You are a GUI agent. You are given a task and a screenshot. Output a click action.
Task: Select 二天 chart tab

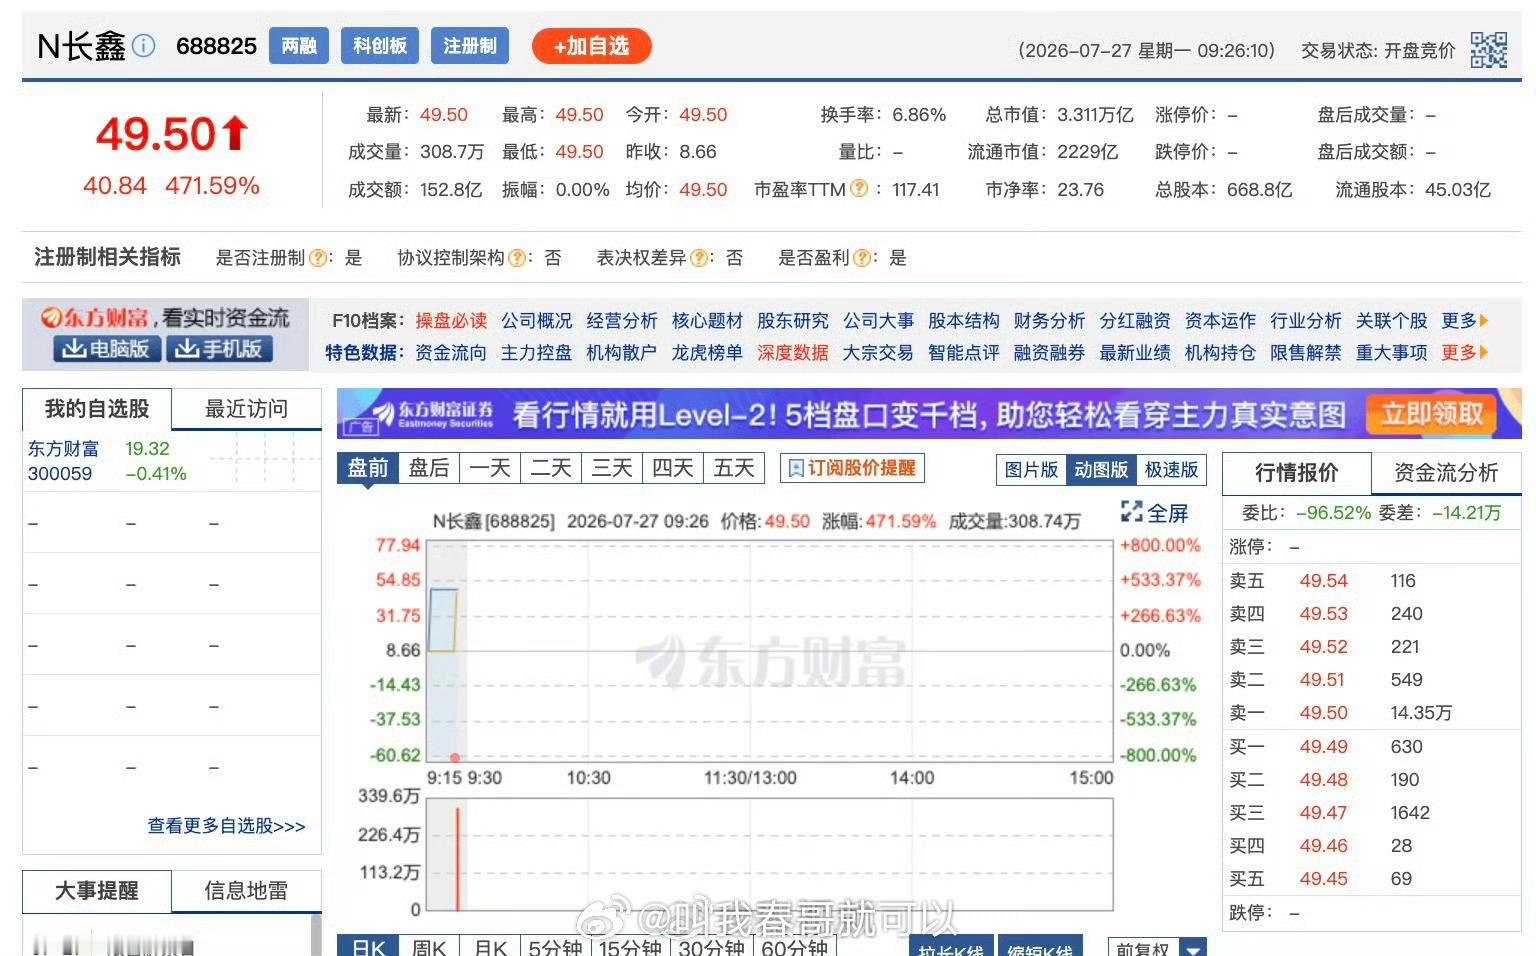pyautogui.click(x=551, y=468)
